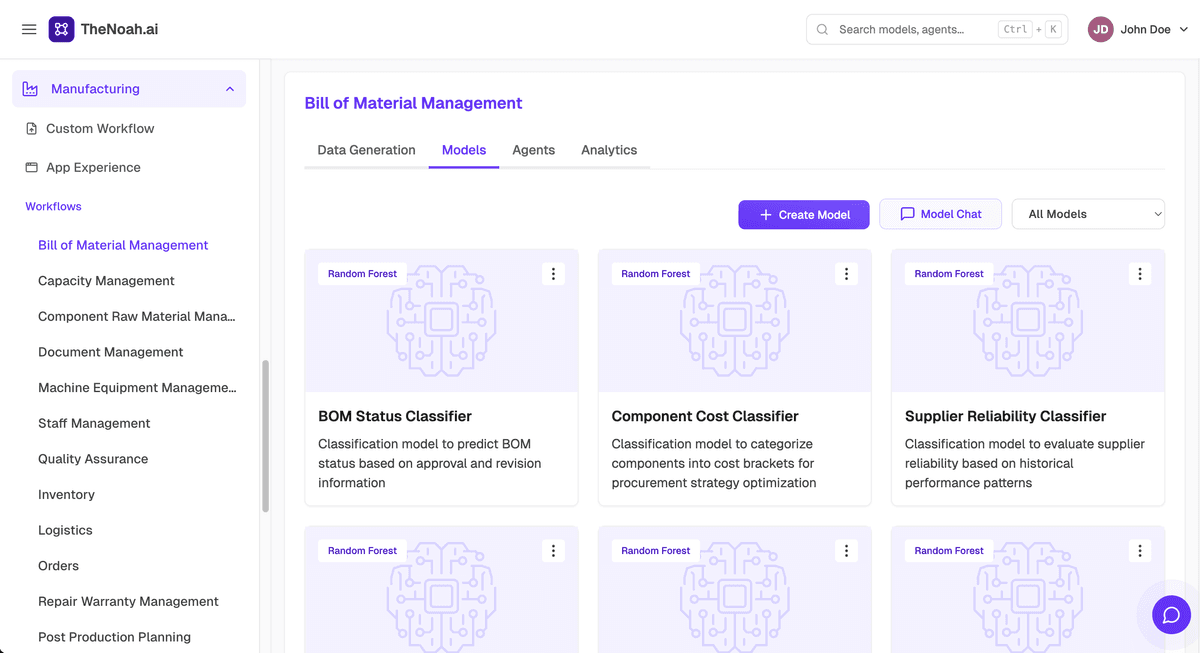
Task: Click the App Experience window icon
Action: 31,167
